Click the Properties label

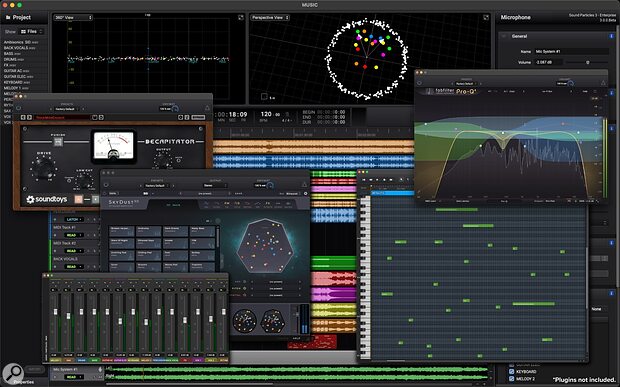point(24,382)
